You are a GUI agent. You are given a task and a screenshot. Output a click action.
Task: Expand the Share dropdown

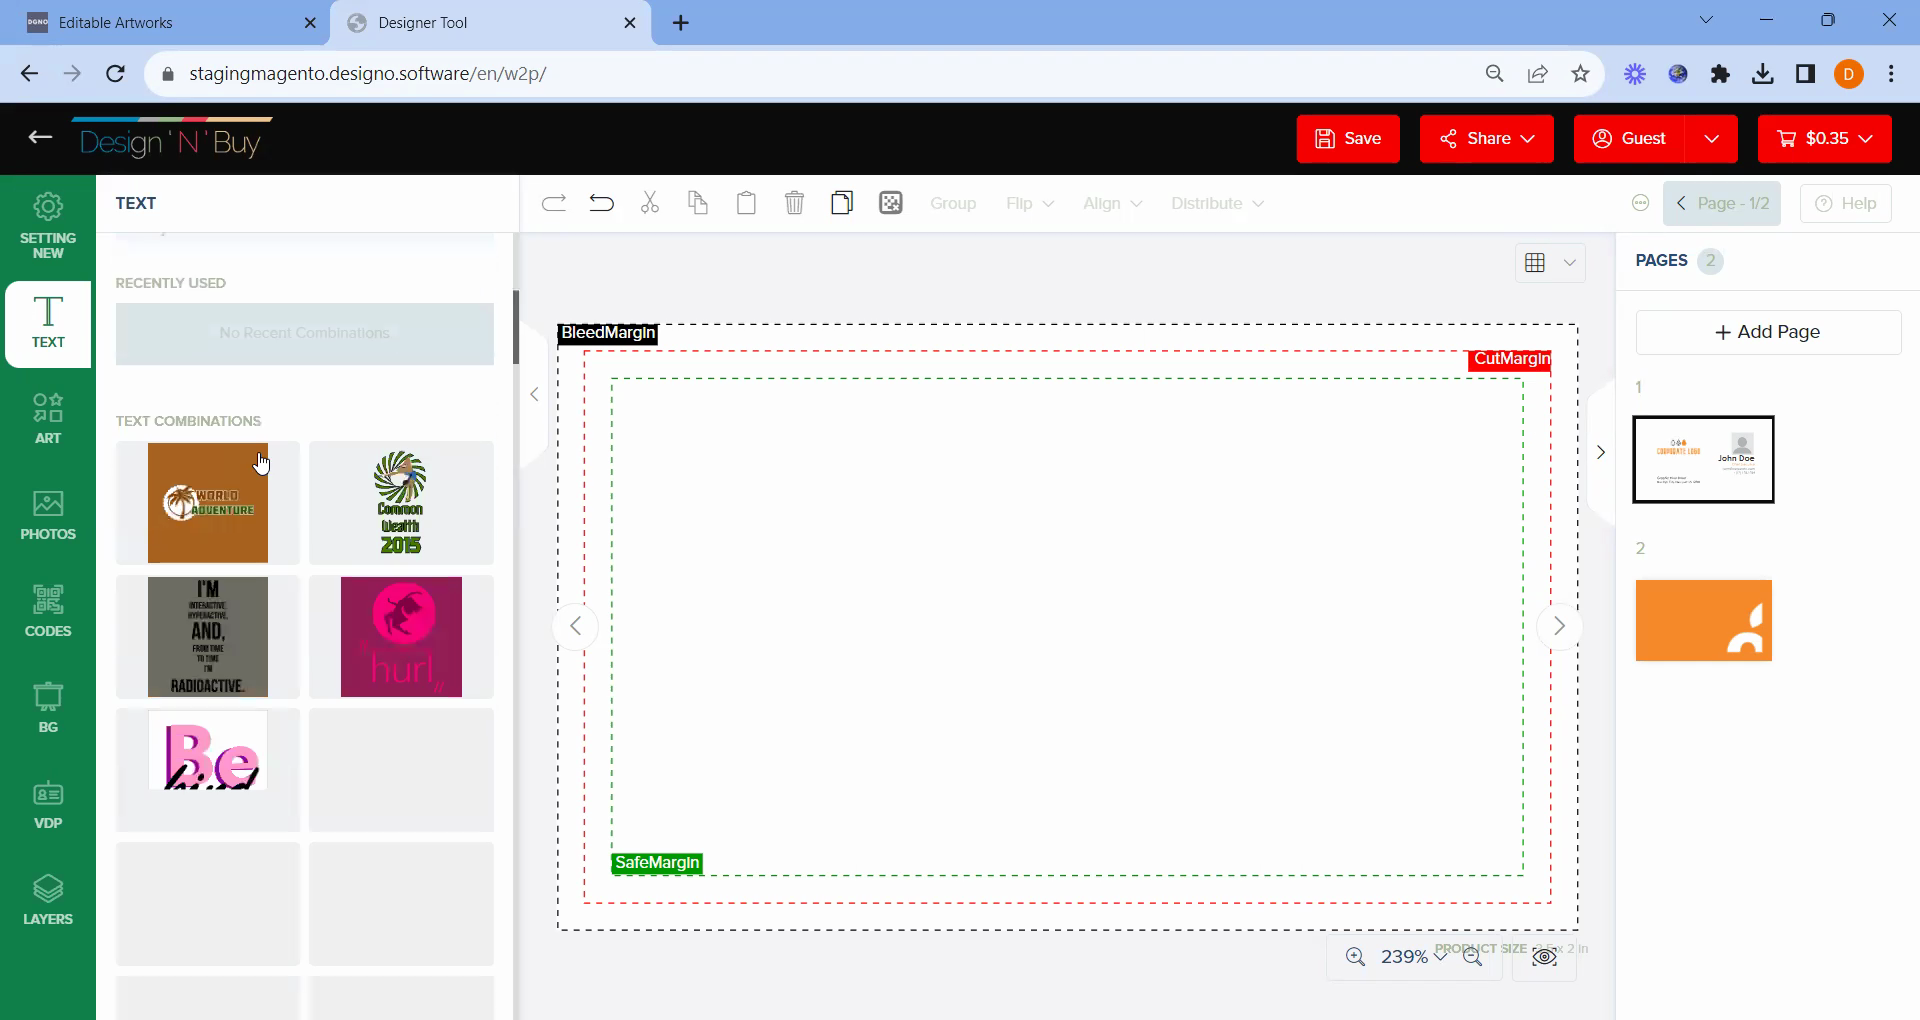point(1486,139)
